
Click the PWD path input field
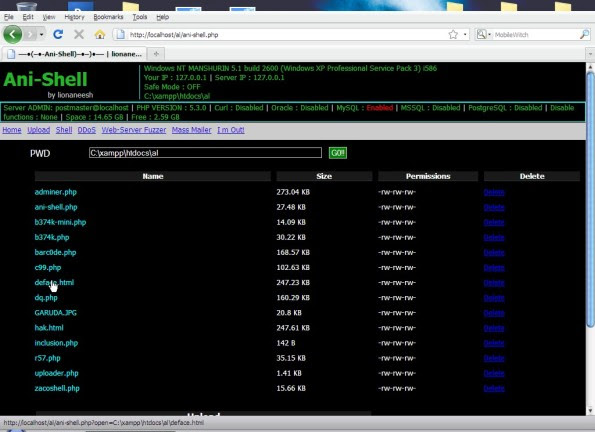click(205, 153)
